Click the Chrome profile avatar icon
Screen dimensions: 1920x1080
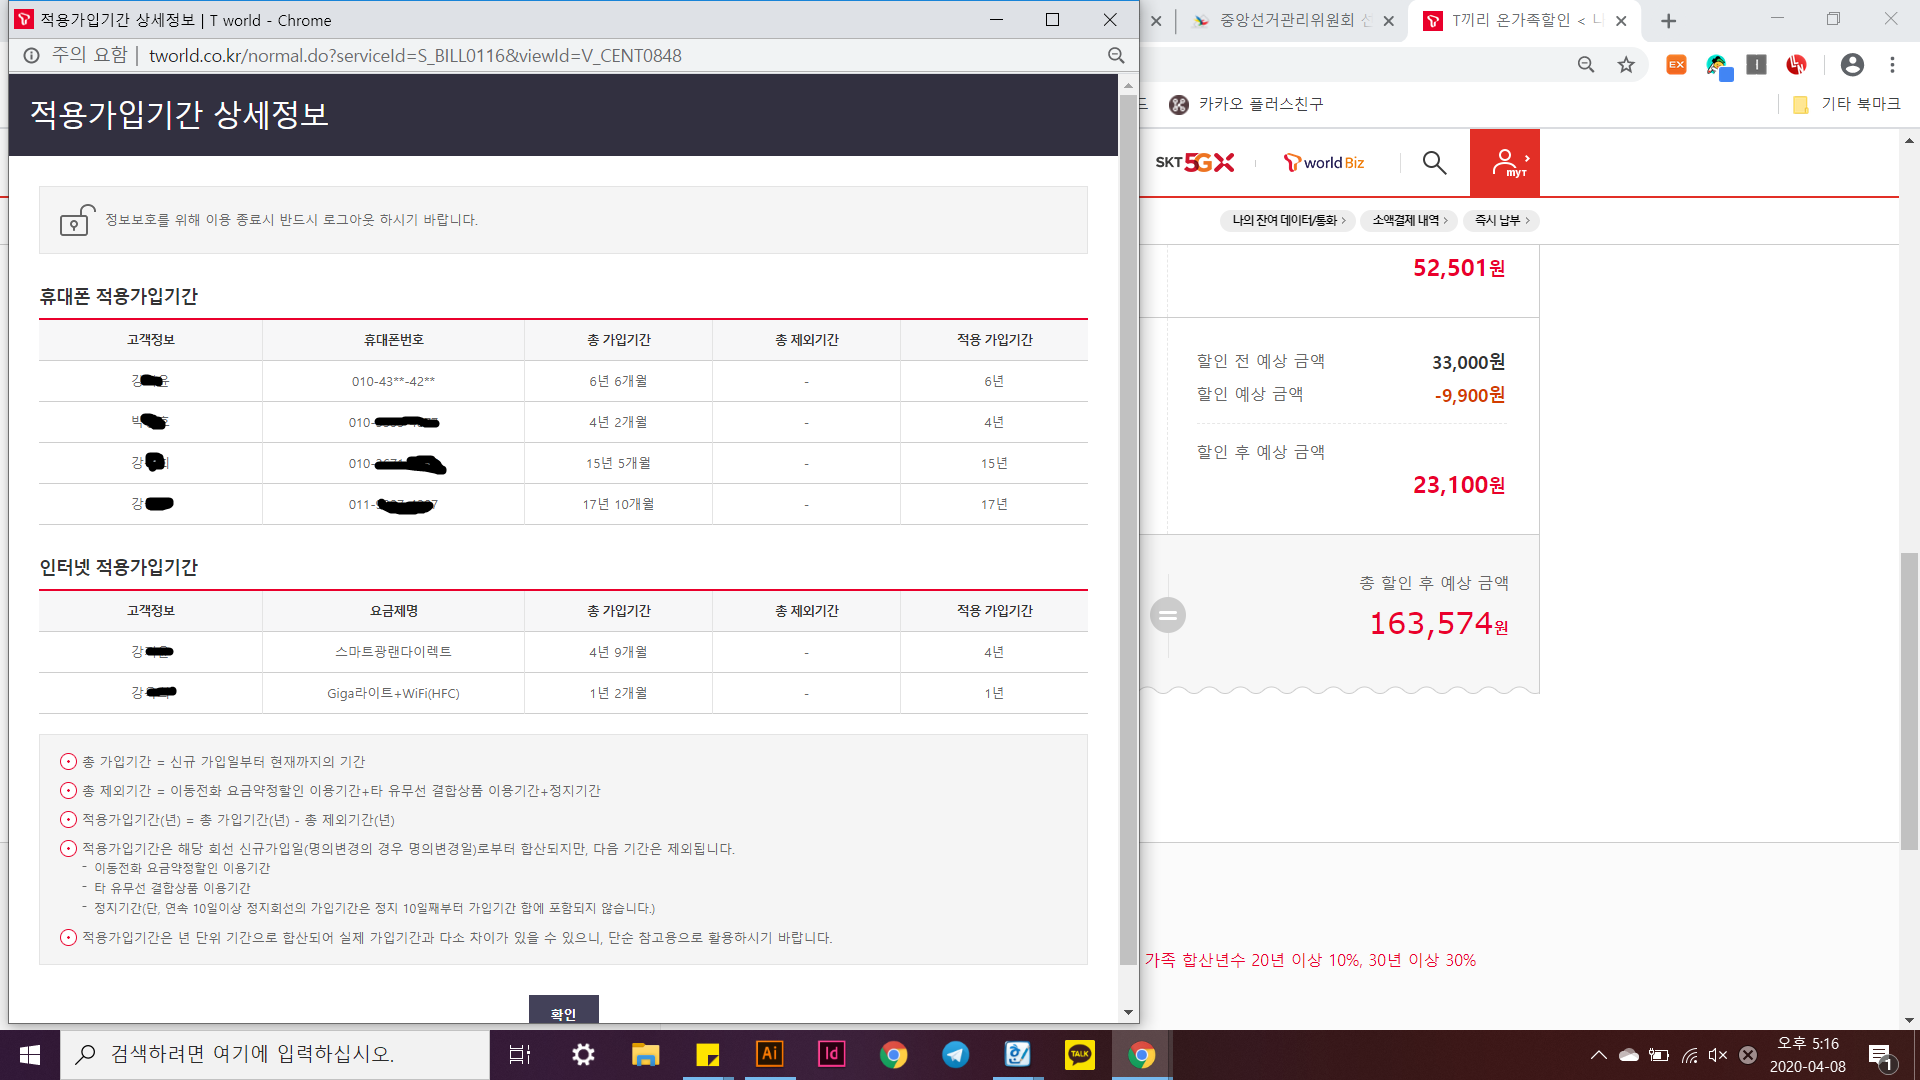point(1852,65)
